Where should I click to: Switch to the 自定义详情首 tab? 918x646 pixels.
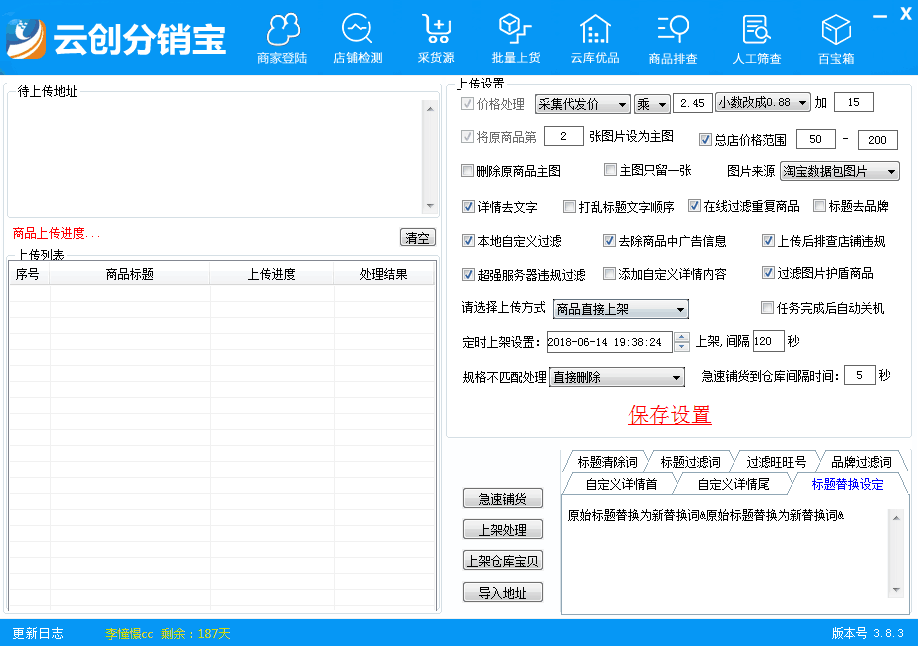point(621,484)
